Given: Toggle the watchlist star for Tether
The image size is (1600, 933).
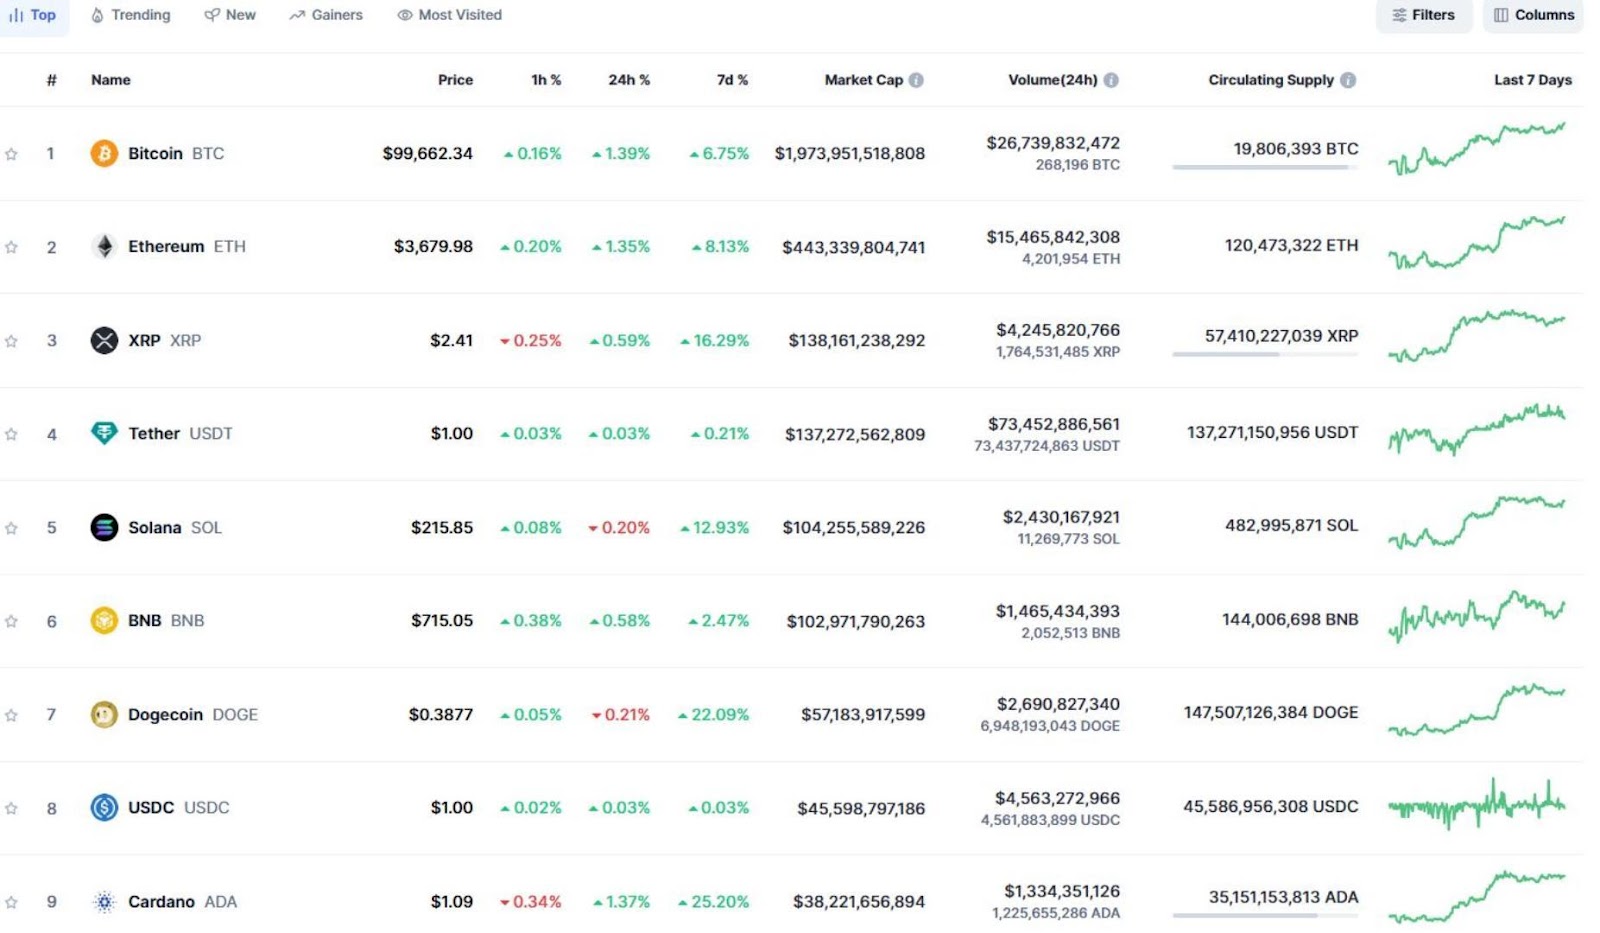Looking at the screenshot, I should tap(11, 434).
